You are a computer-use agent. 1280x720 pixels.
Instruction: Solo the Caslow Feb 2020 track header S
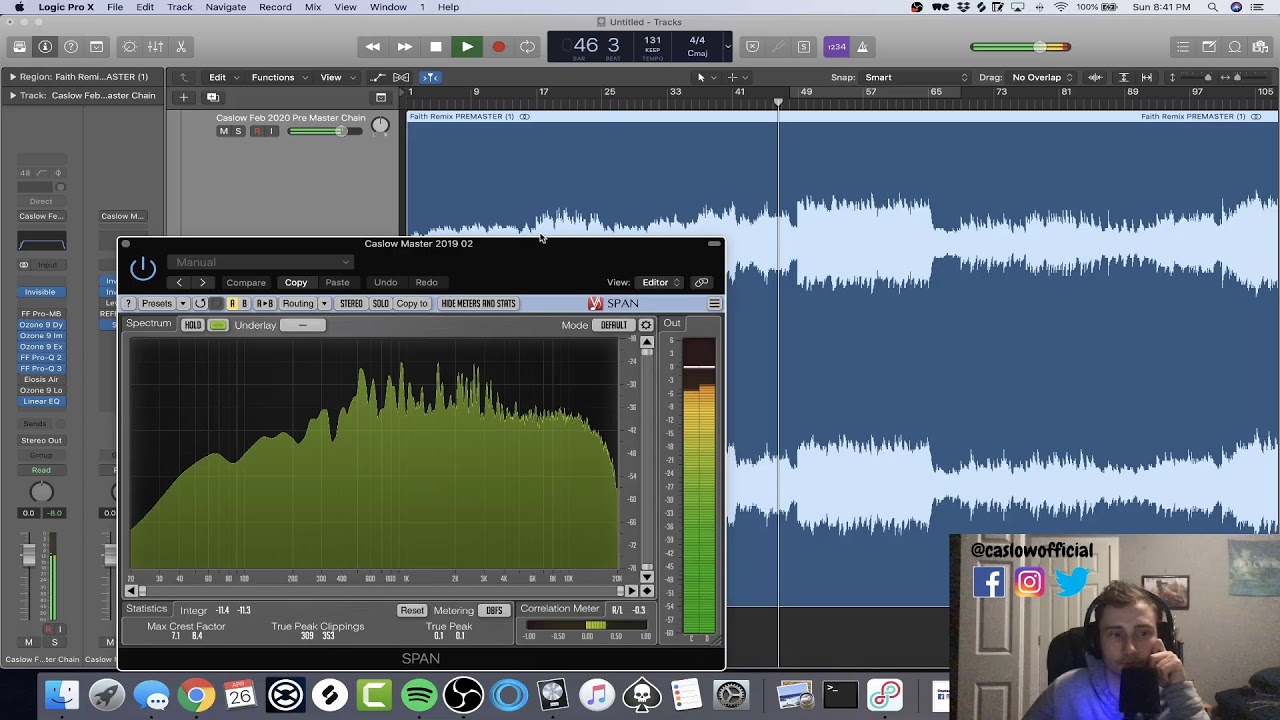[x=238, y=131]
